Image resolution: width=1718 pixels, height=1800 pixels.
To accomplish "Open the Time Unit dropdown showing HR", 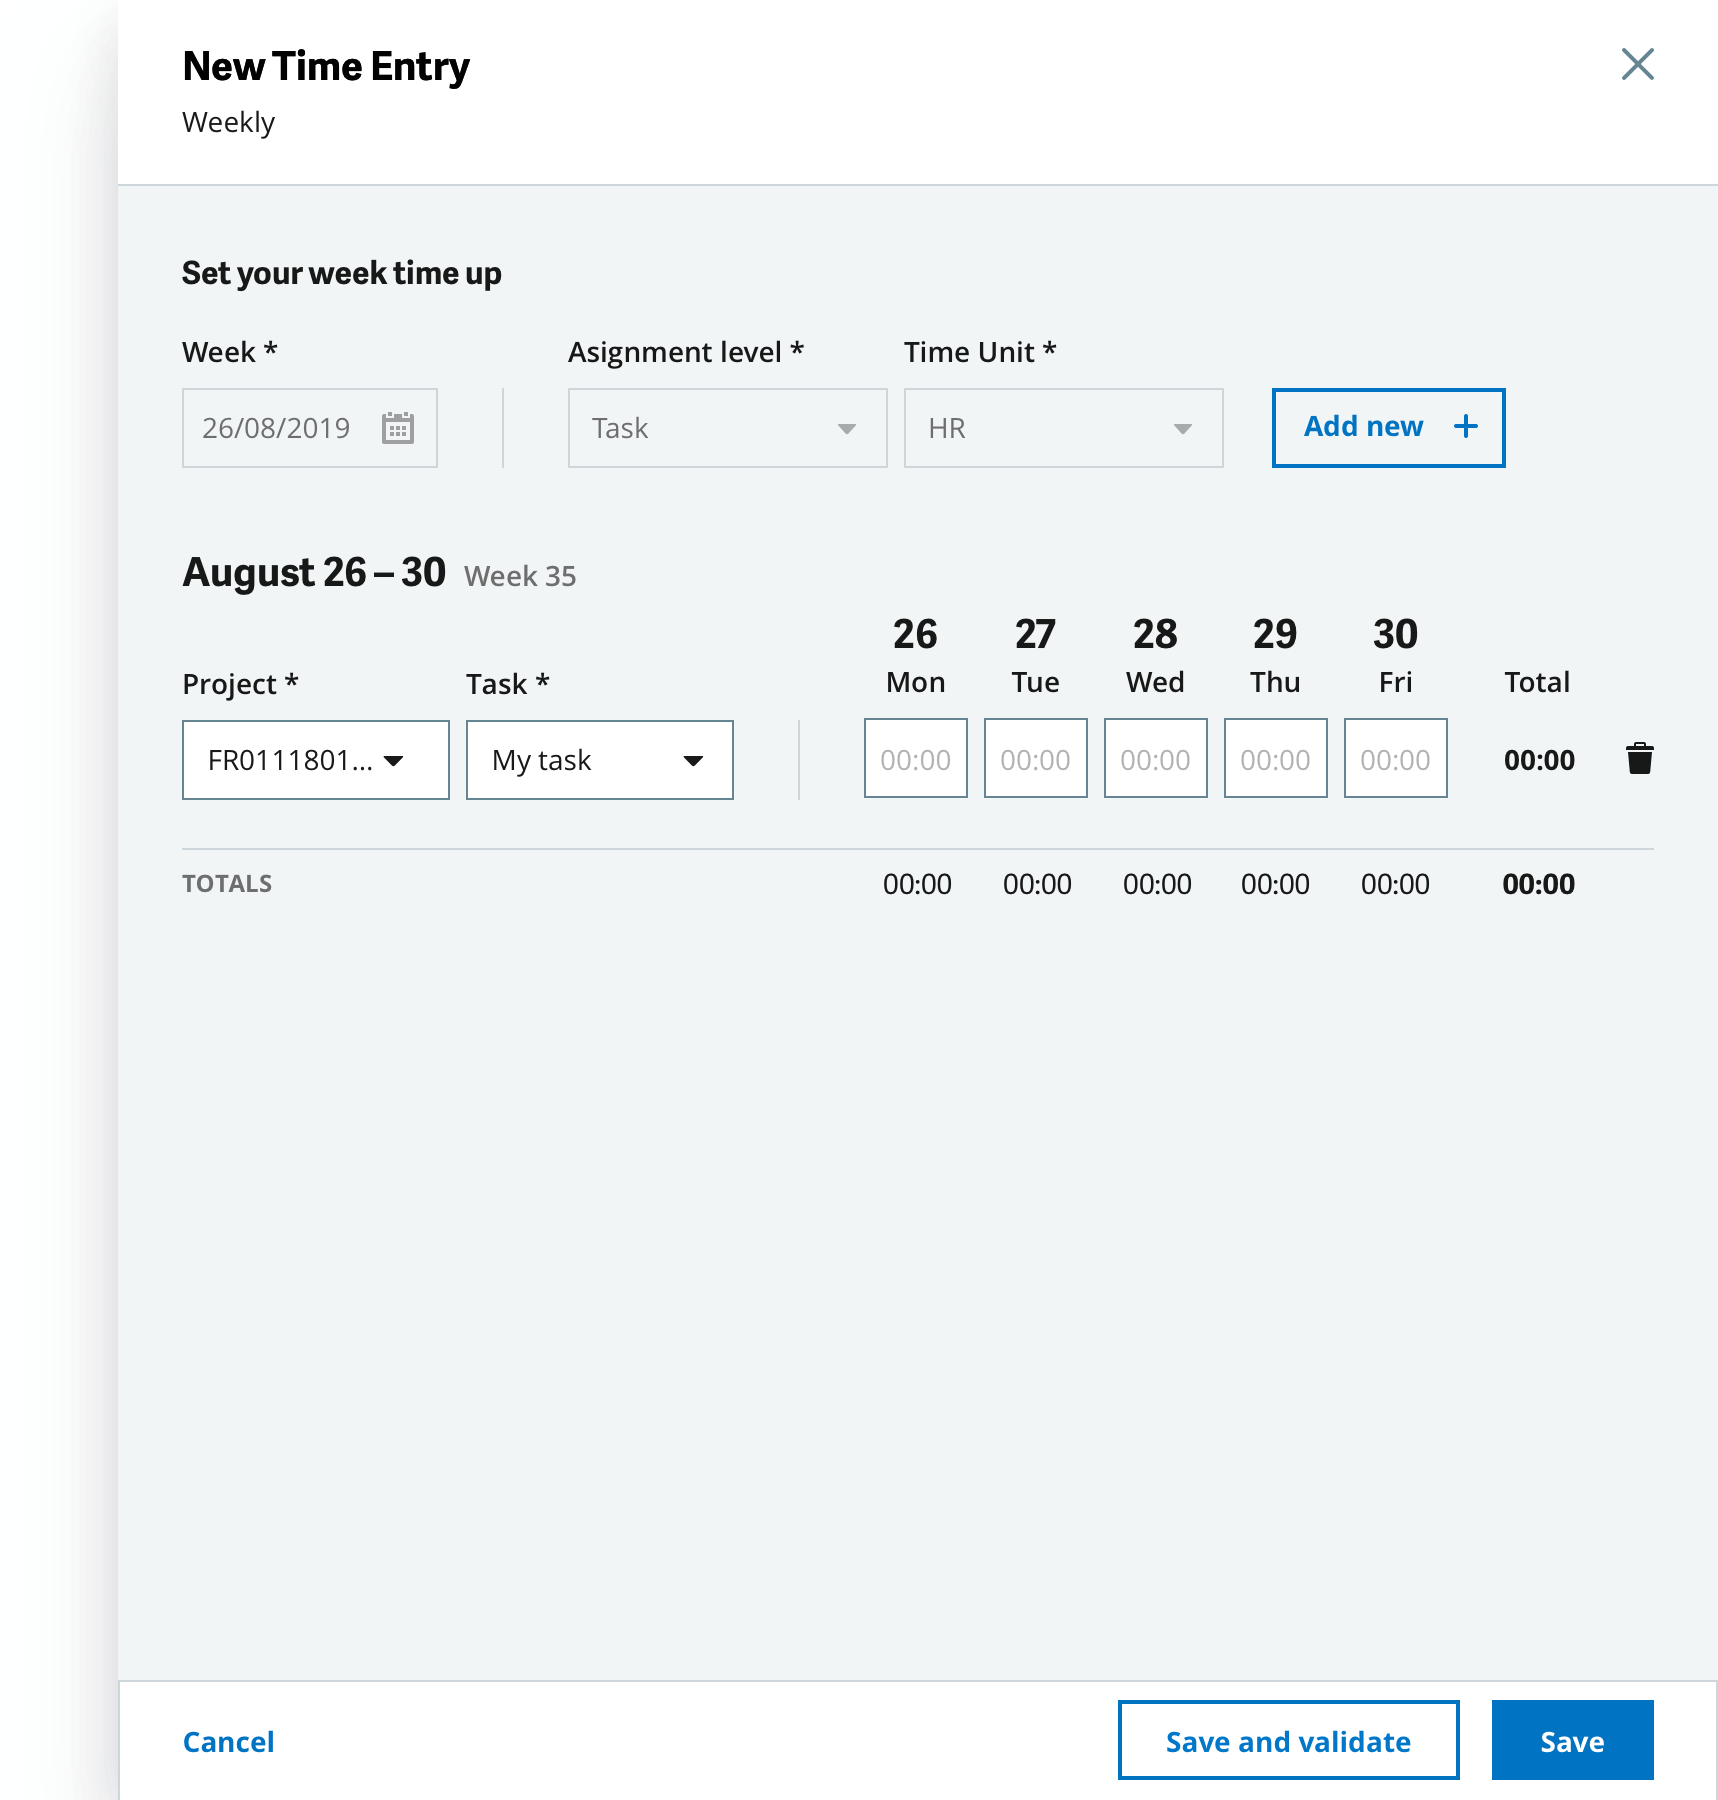I will [x=1063, y=428].
